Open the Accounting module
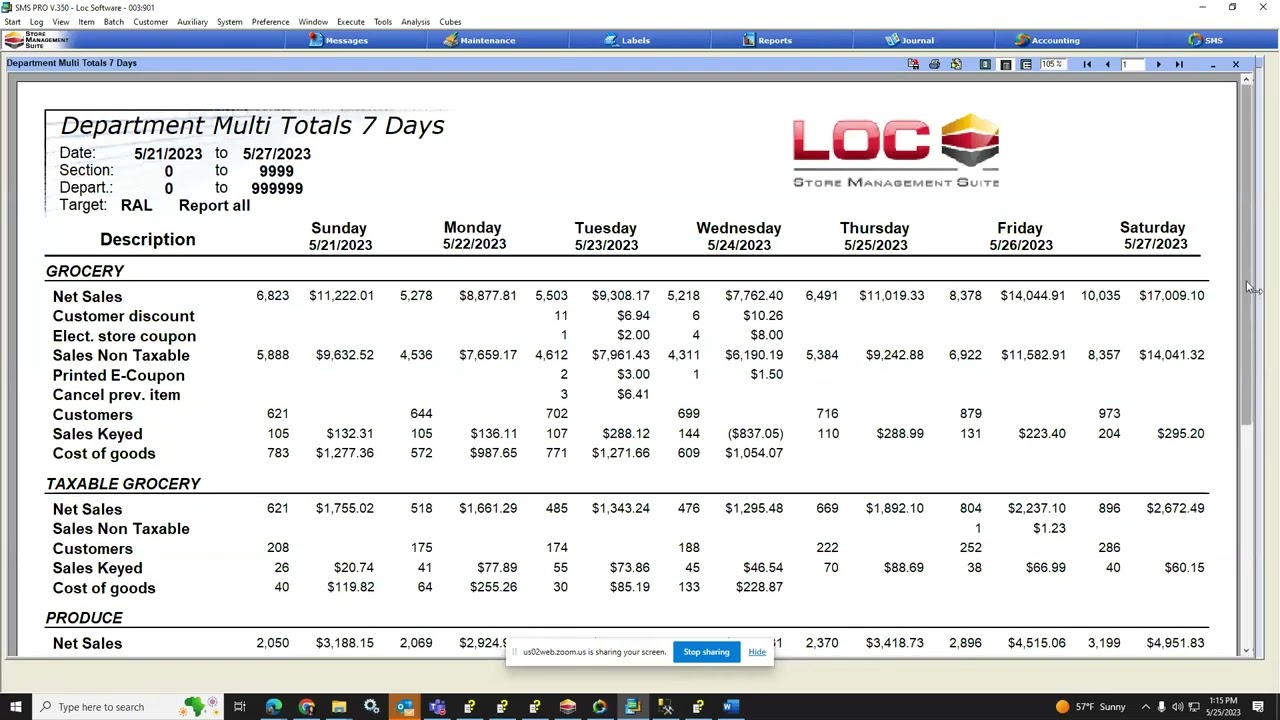This screenshot has height=720, width=1280. (x=1047, y=40)
